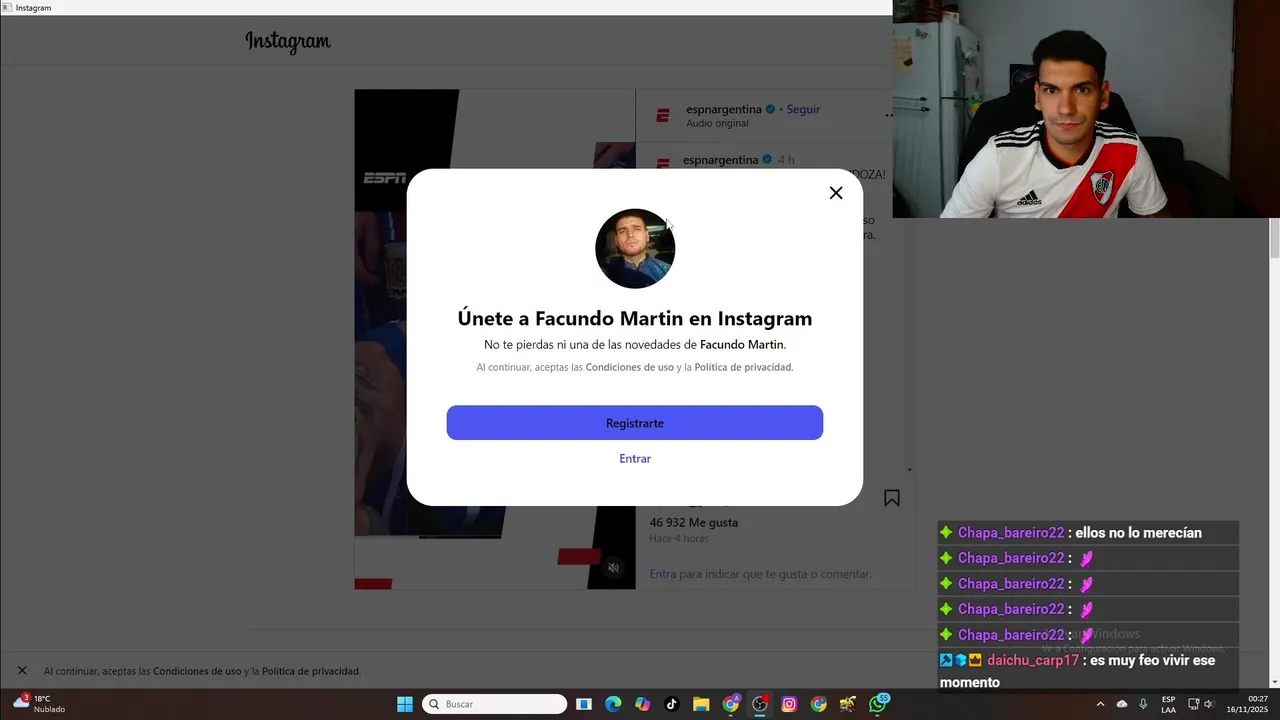Save the post with bookmark icon
Screen dimensions: 1280x720
click(x=892, y=498)
